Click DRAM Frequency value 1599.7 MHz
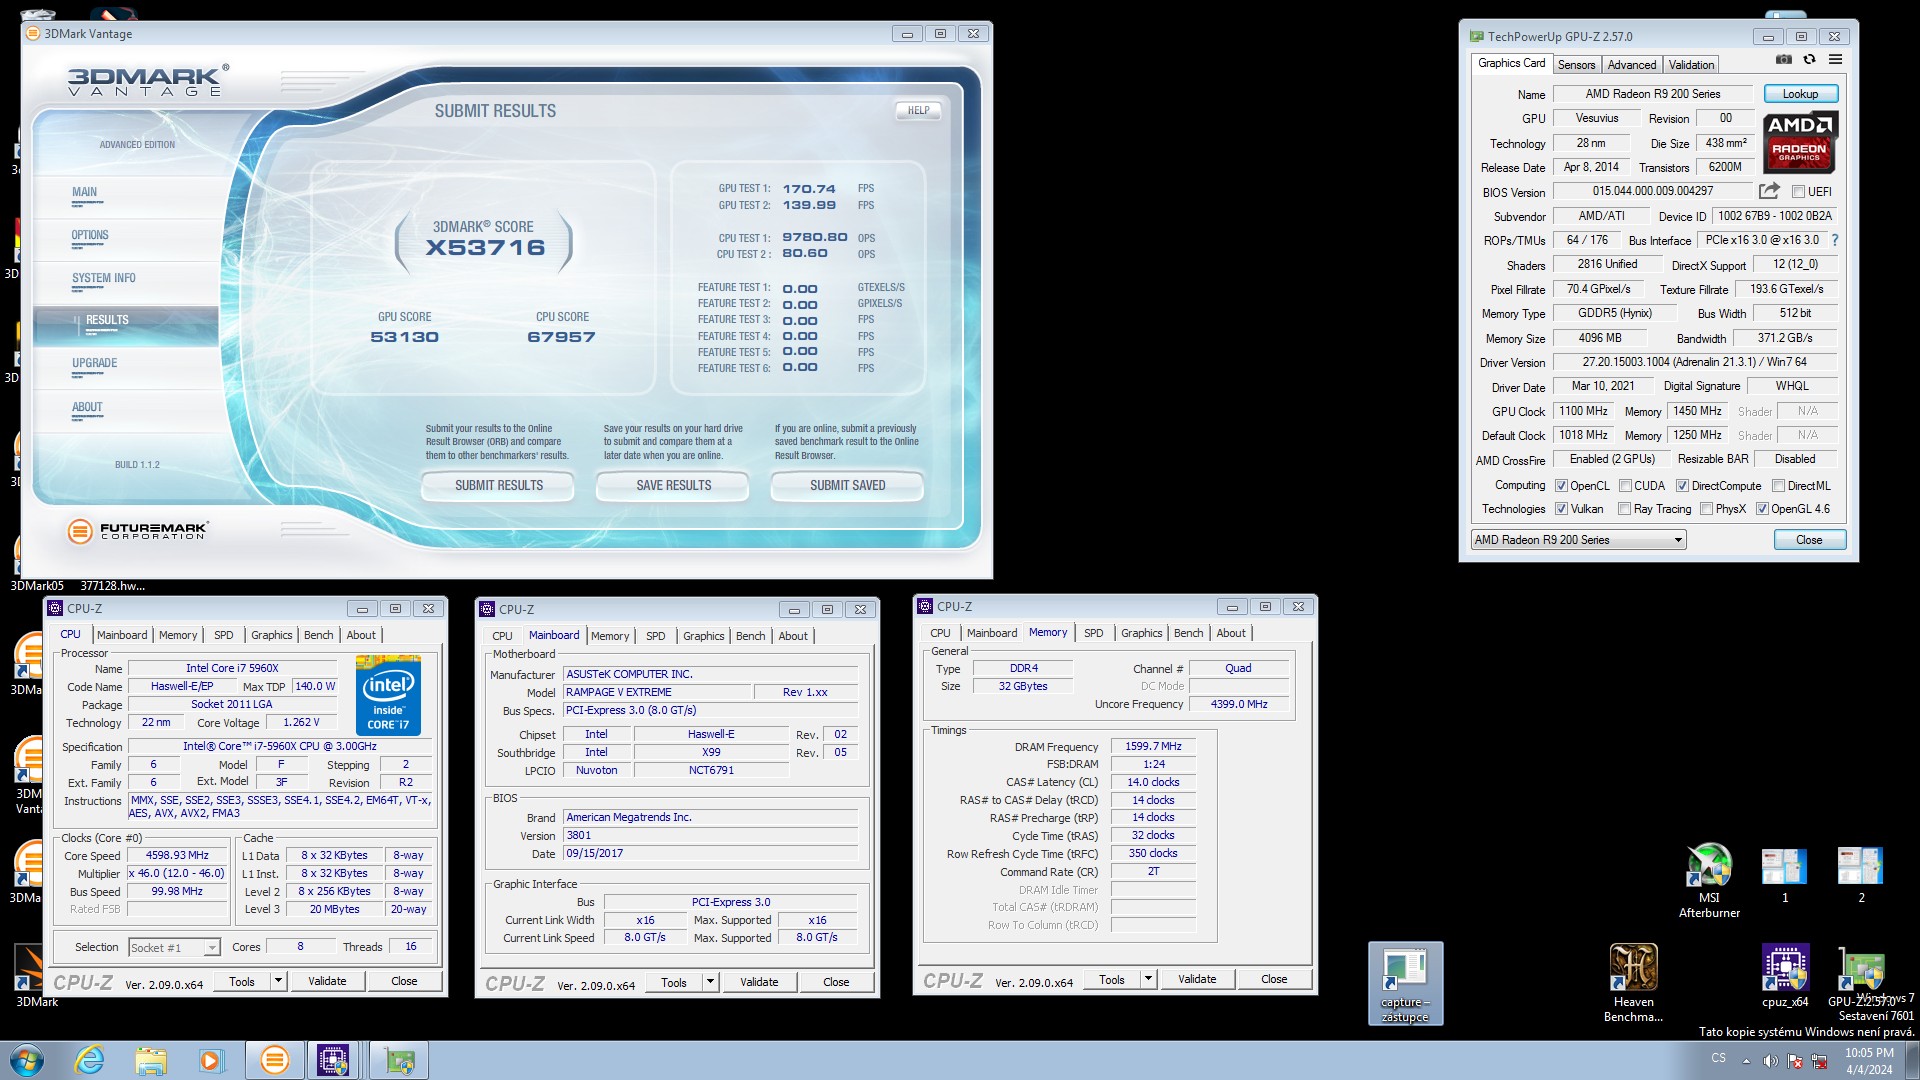Viewport: 1920px width, 1080px height. tap(1153, 746)
